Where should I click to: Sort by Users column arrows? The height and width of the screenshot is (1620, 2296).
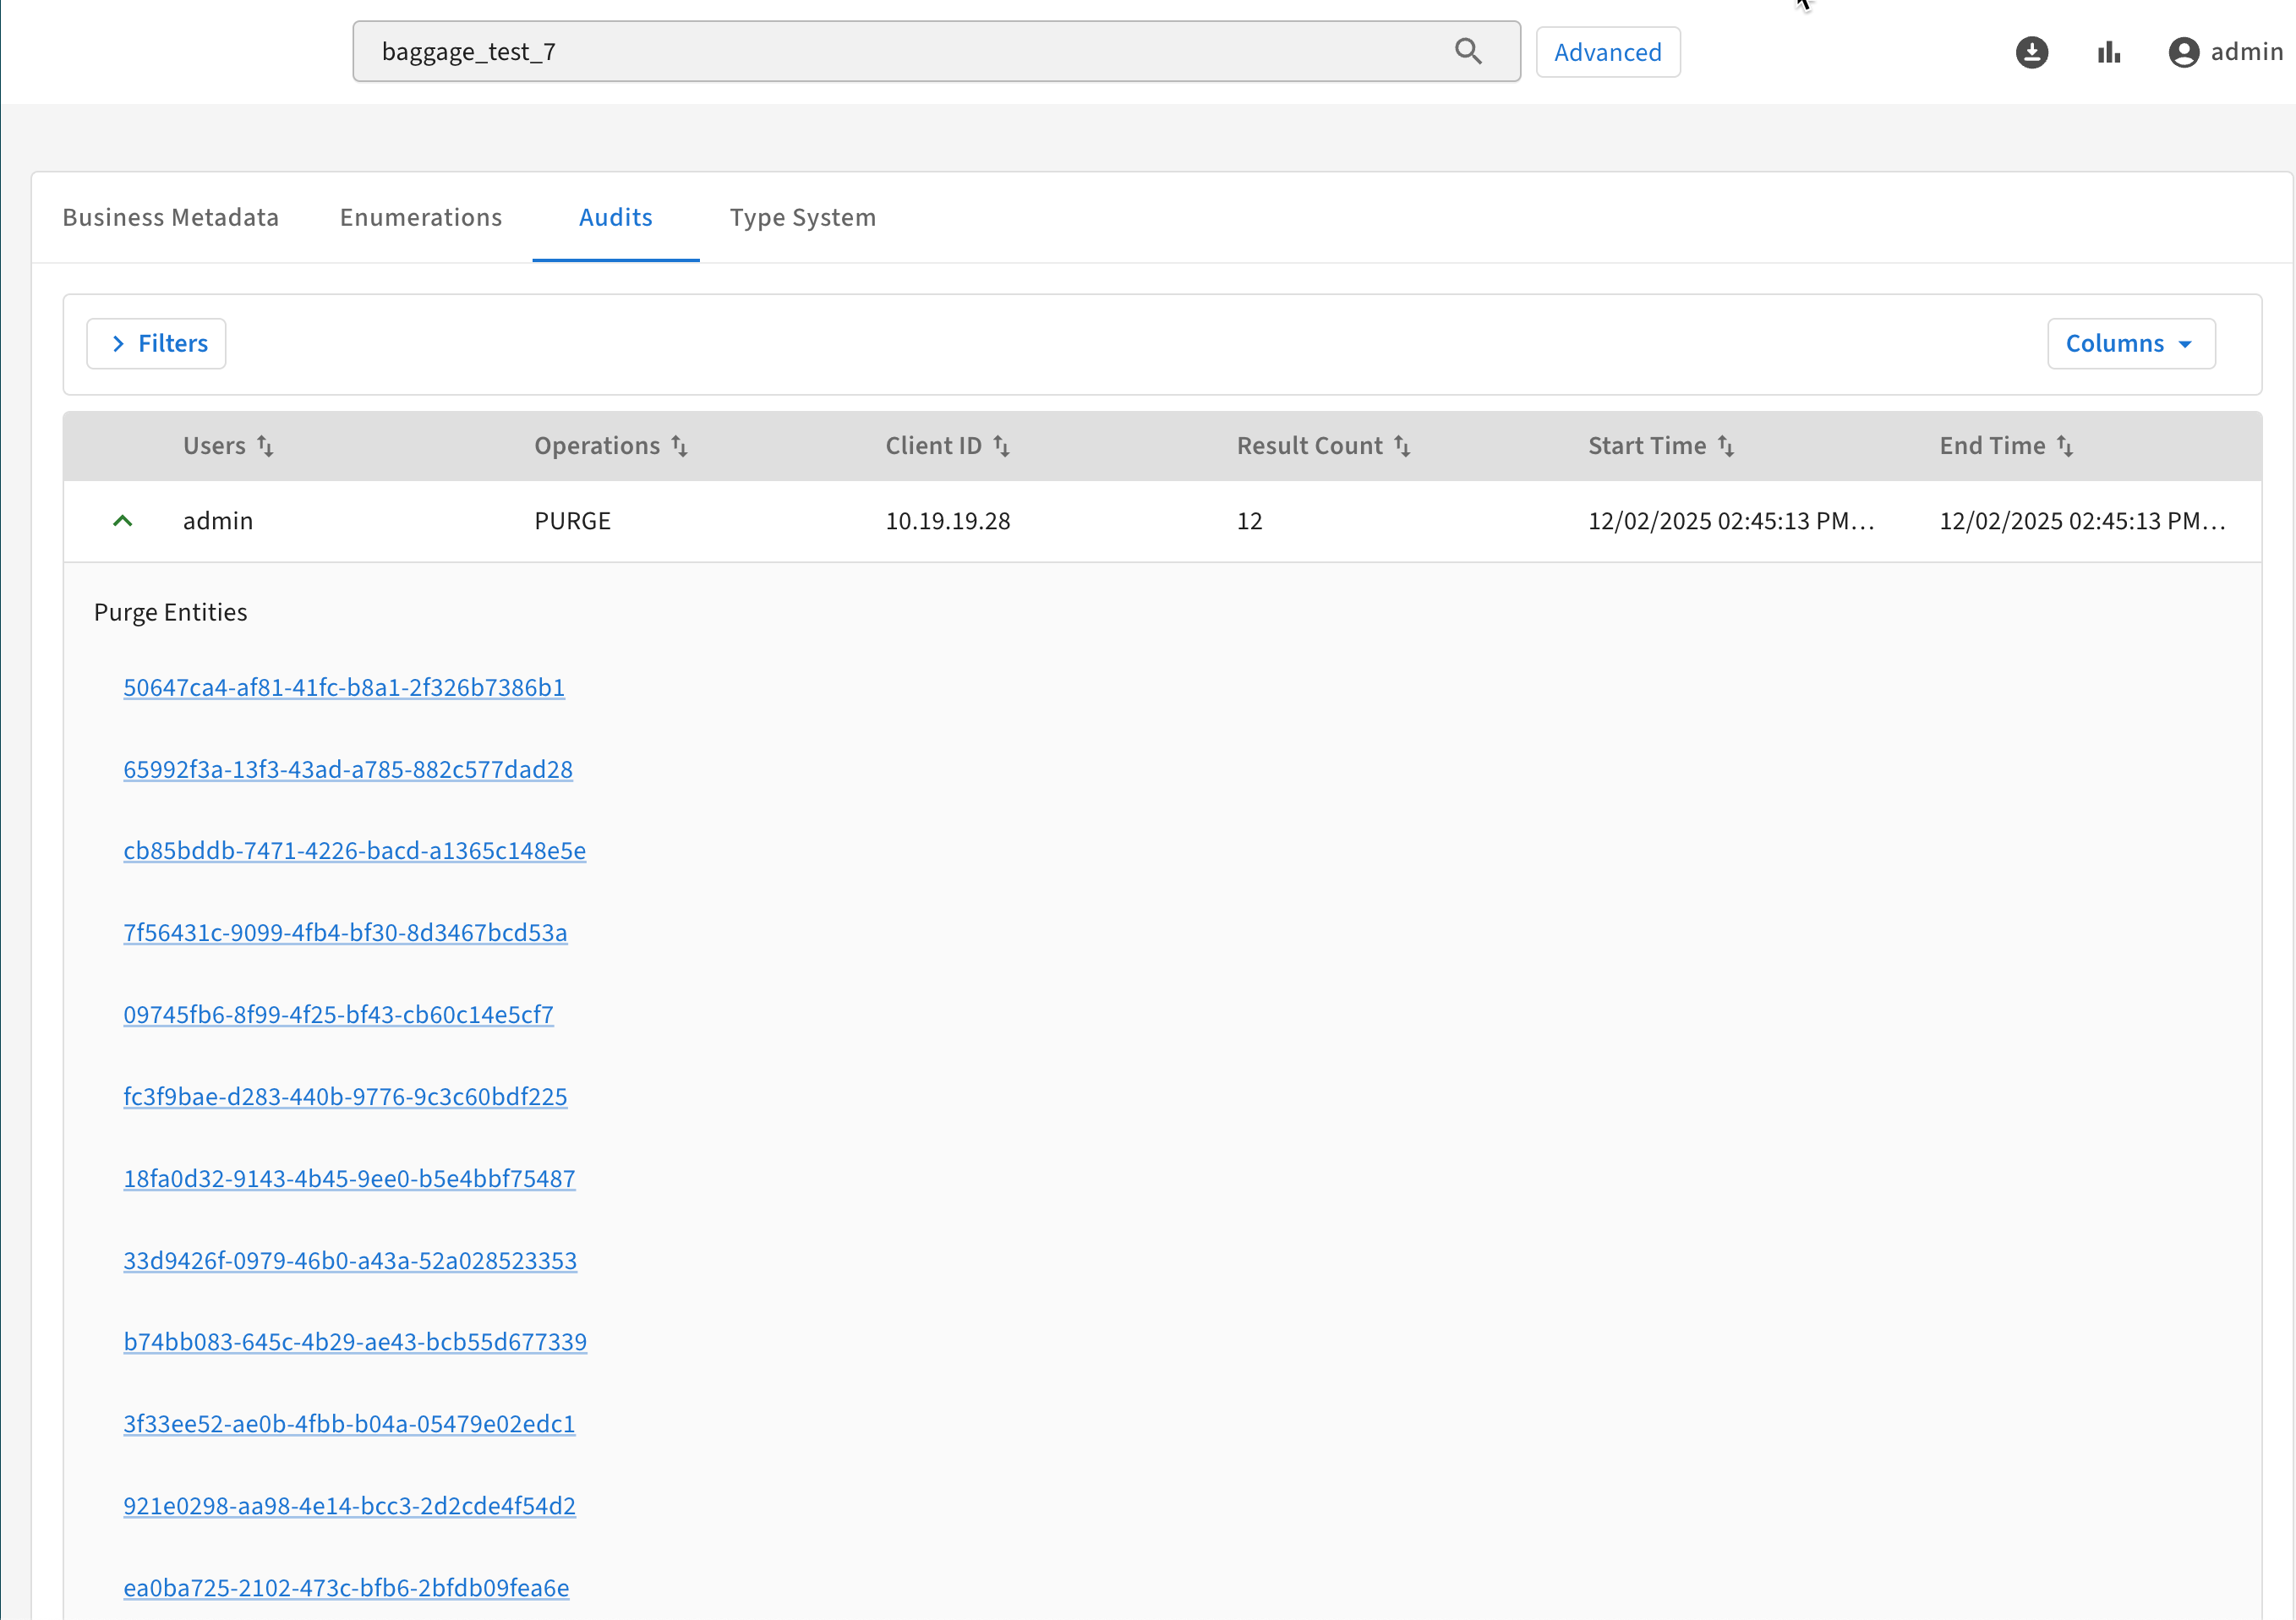click(x=265, y=446)
